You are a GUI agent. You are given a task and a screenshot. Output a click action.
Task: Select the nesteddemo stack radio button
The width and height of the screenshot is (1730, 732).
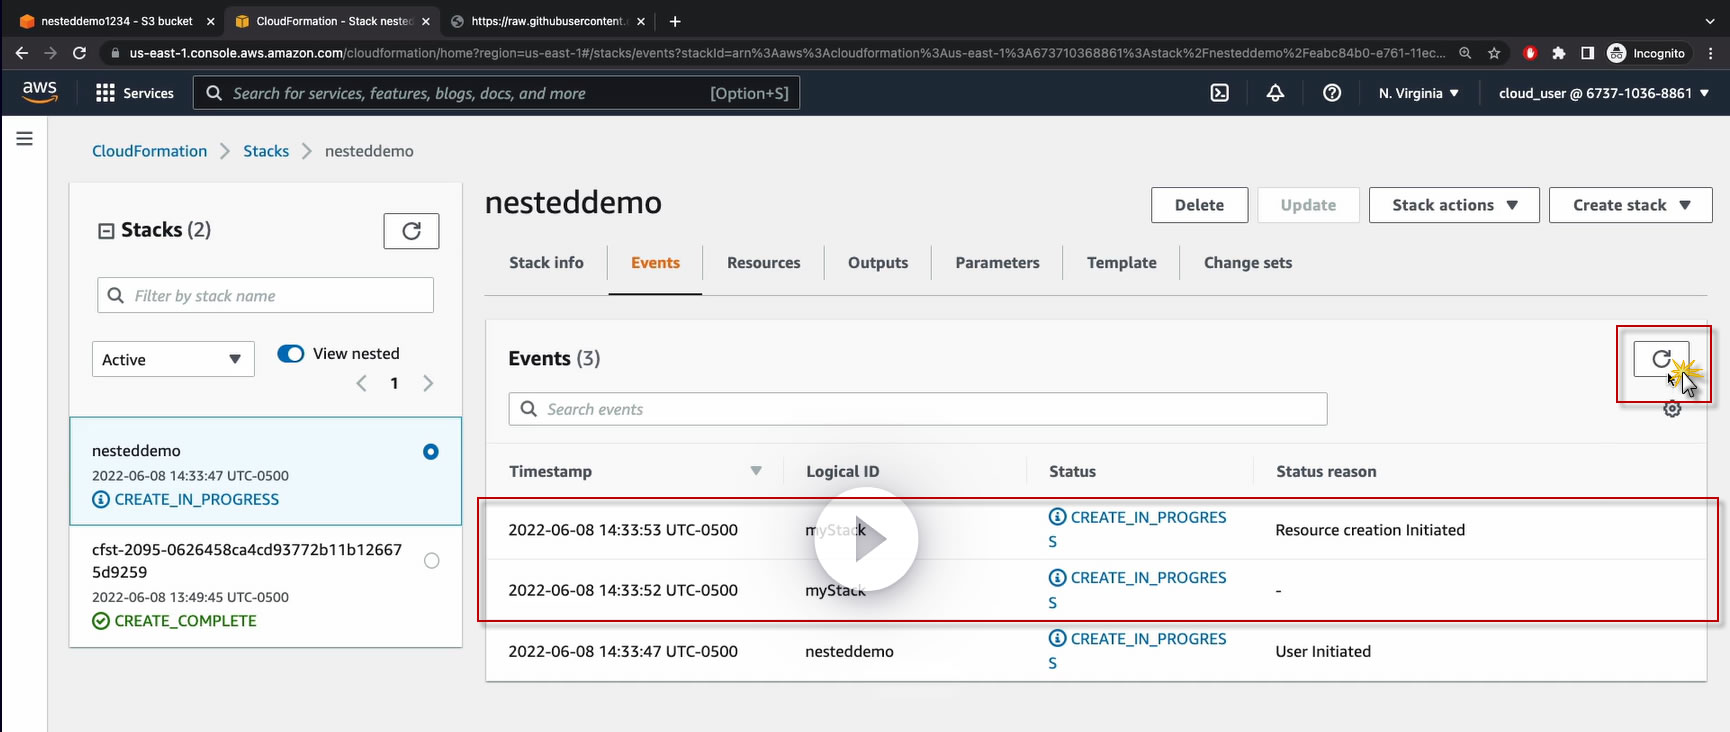click(x=431, y=452)
